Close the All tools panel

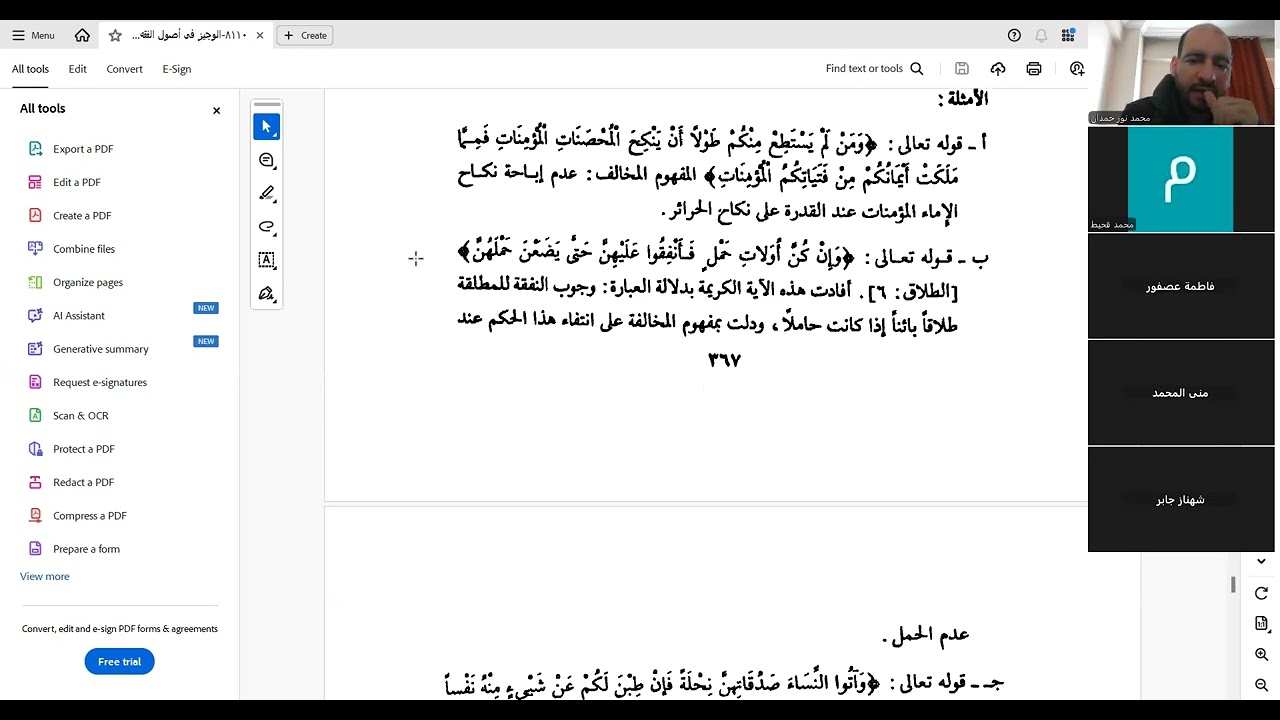tap(216, 110)
